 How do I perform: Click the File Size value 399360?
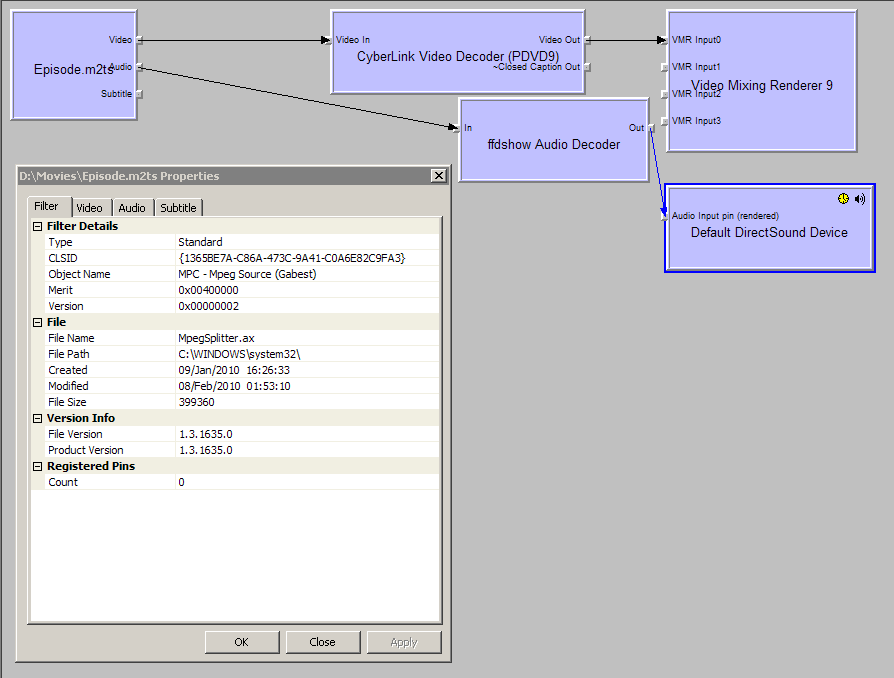click(196, 402)
